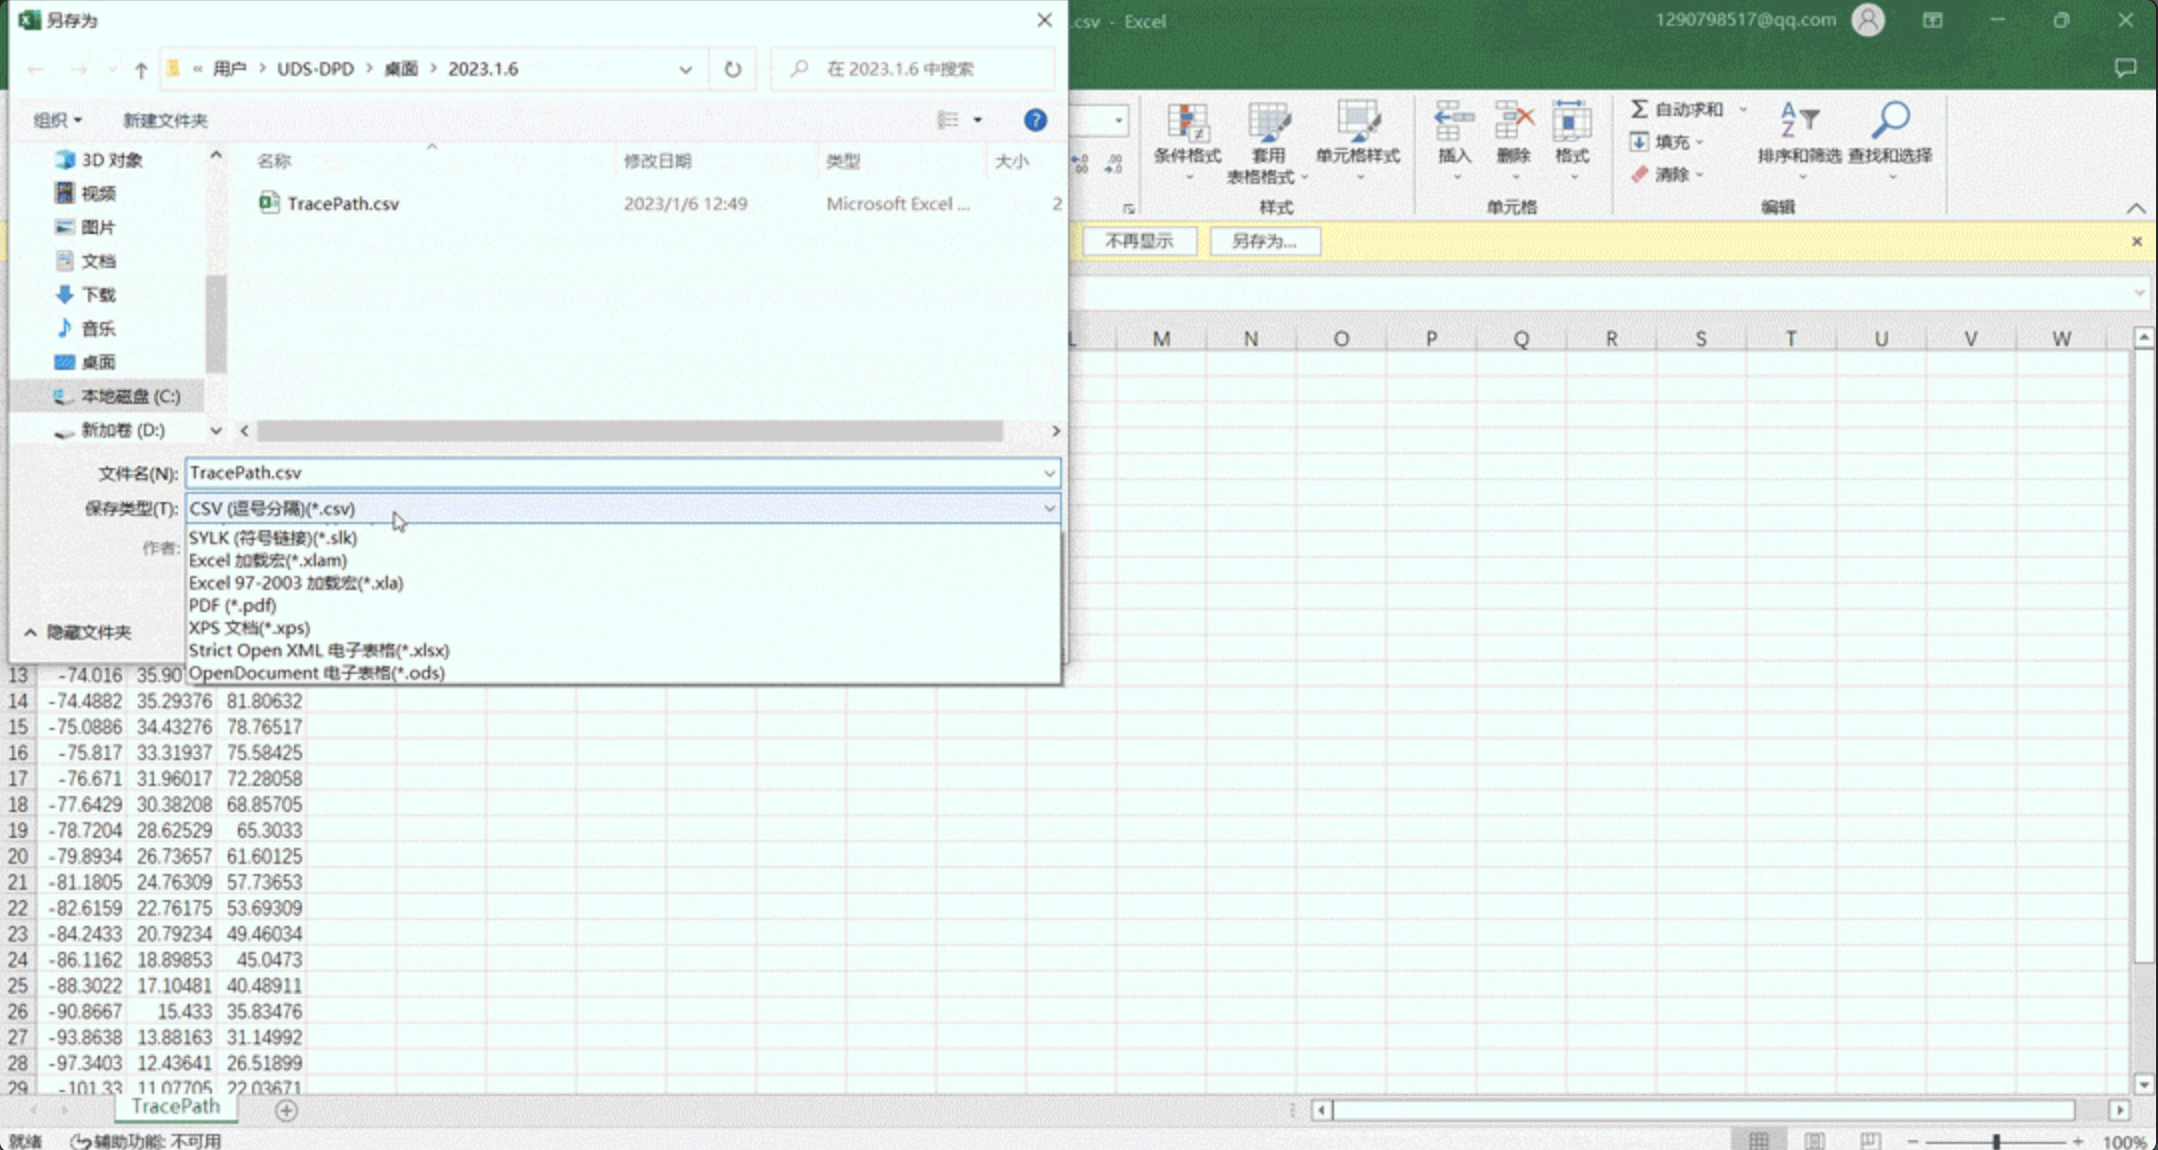Open the TracePath sheet tab
This screenshot has width=2158, height=1150.
pos(175,1106)
